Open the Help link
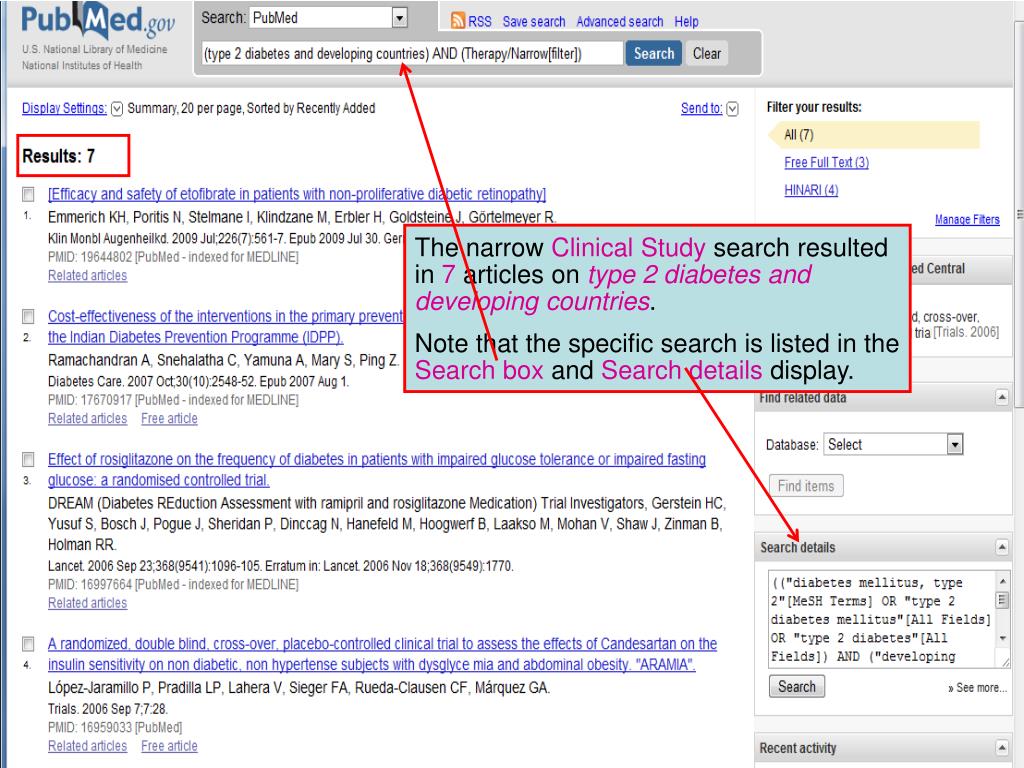Viewport: 1024px width, 768px height. [x=686, y=22]
